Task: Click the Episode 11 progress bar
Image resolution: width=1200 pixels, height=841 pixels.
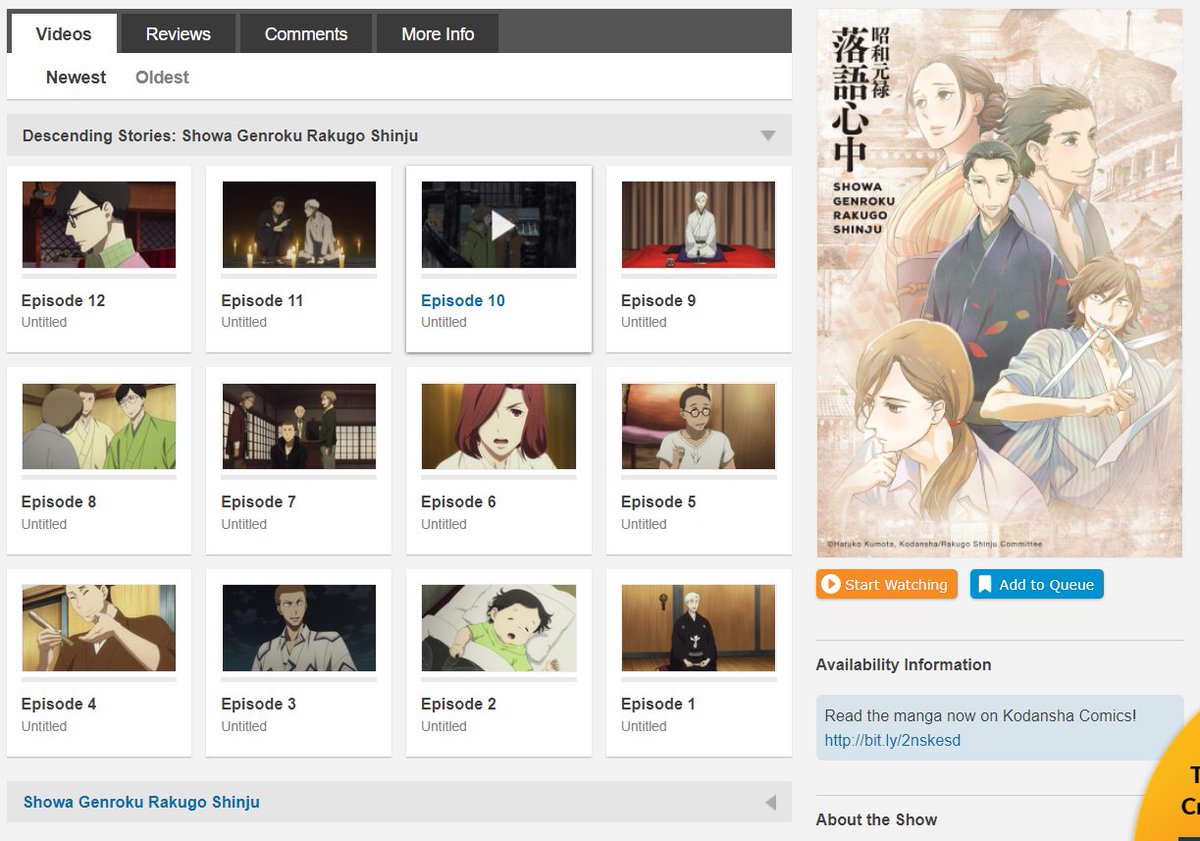Action: tap(299, 275)
